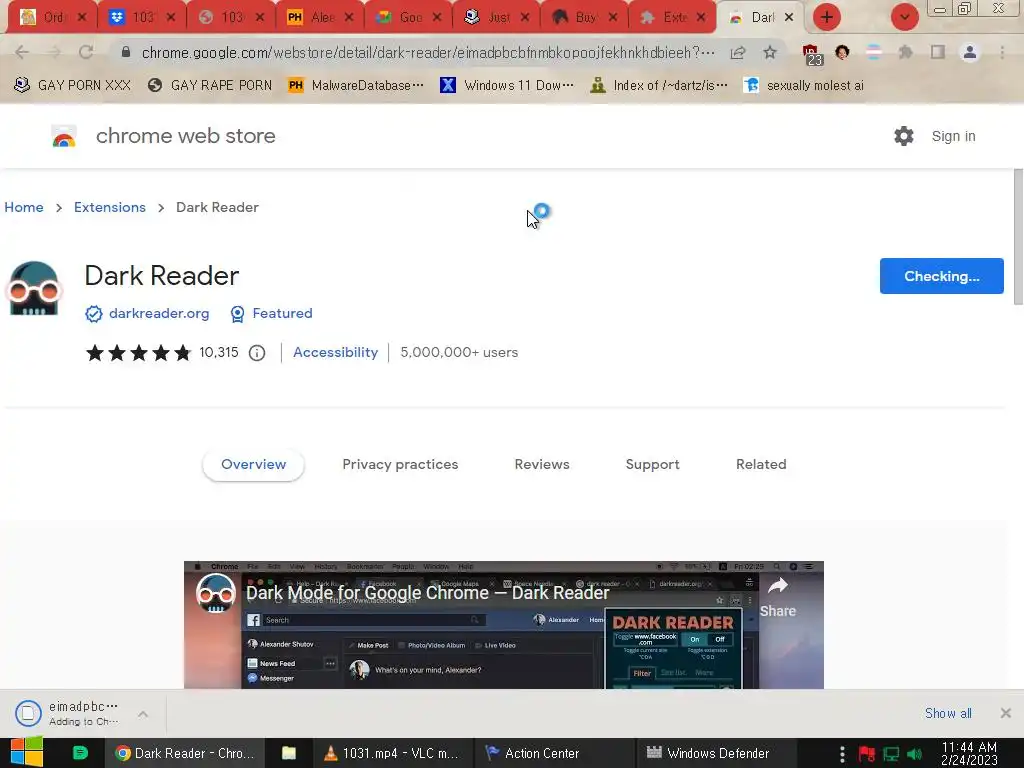
Task: Click the green taskbar app icon
Action: pos(80,753)
